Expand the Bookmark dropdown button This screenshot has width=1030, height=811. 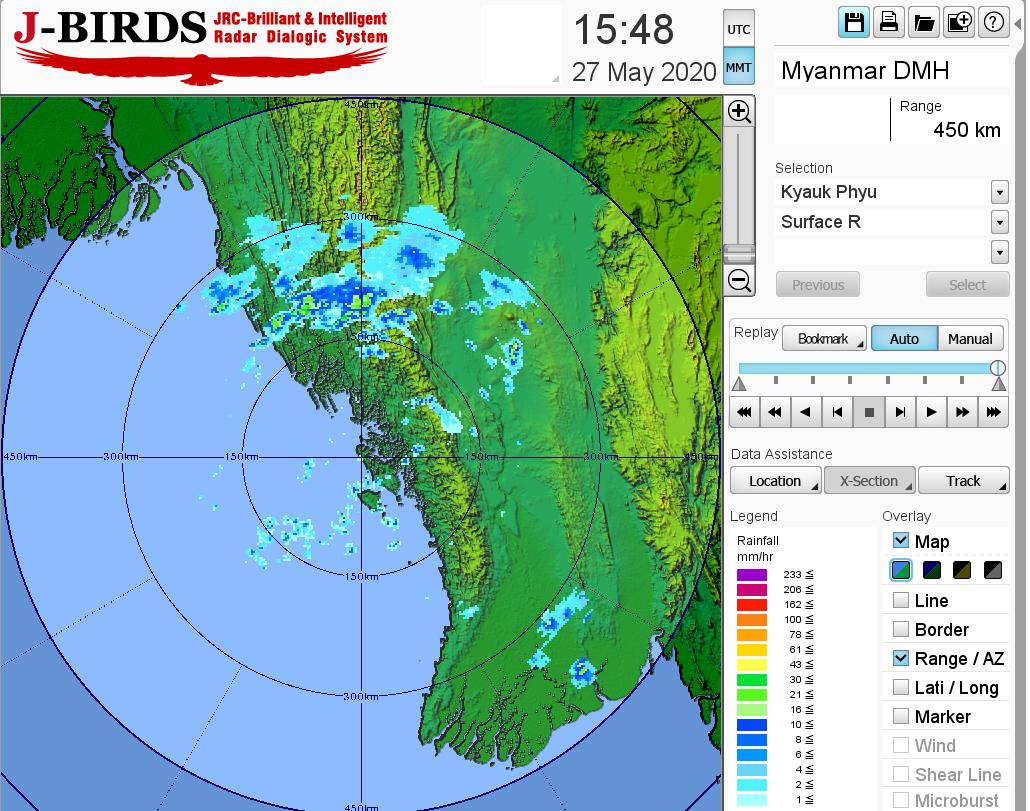824,339
